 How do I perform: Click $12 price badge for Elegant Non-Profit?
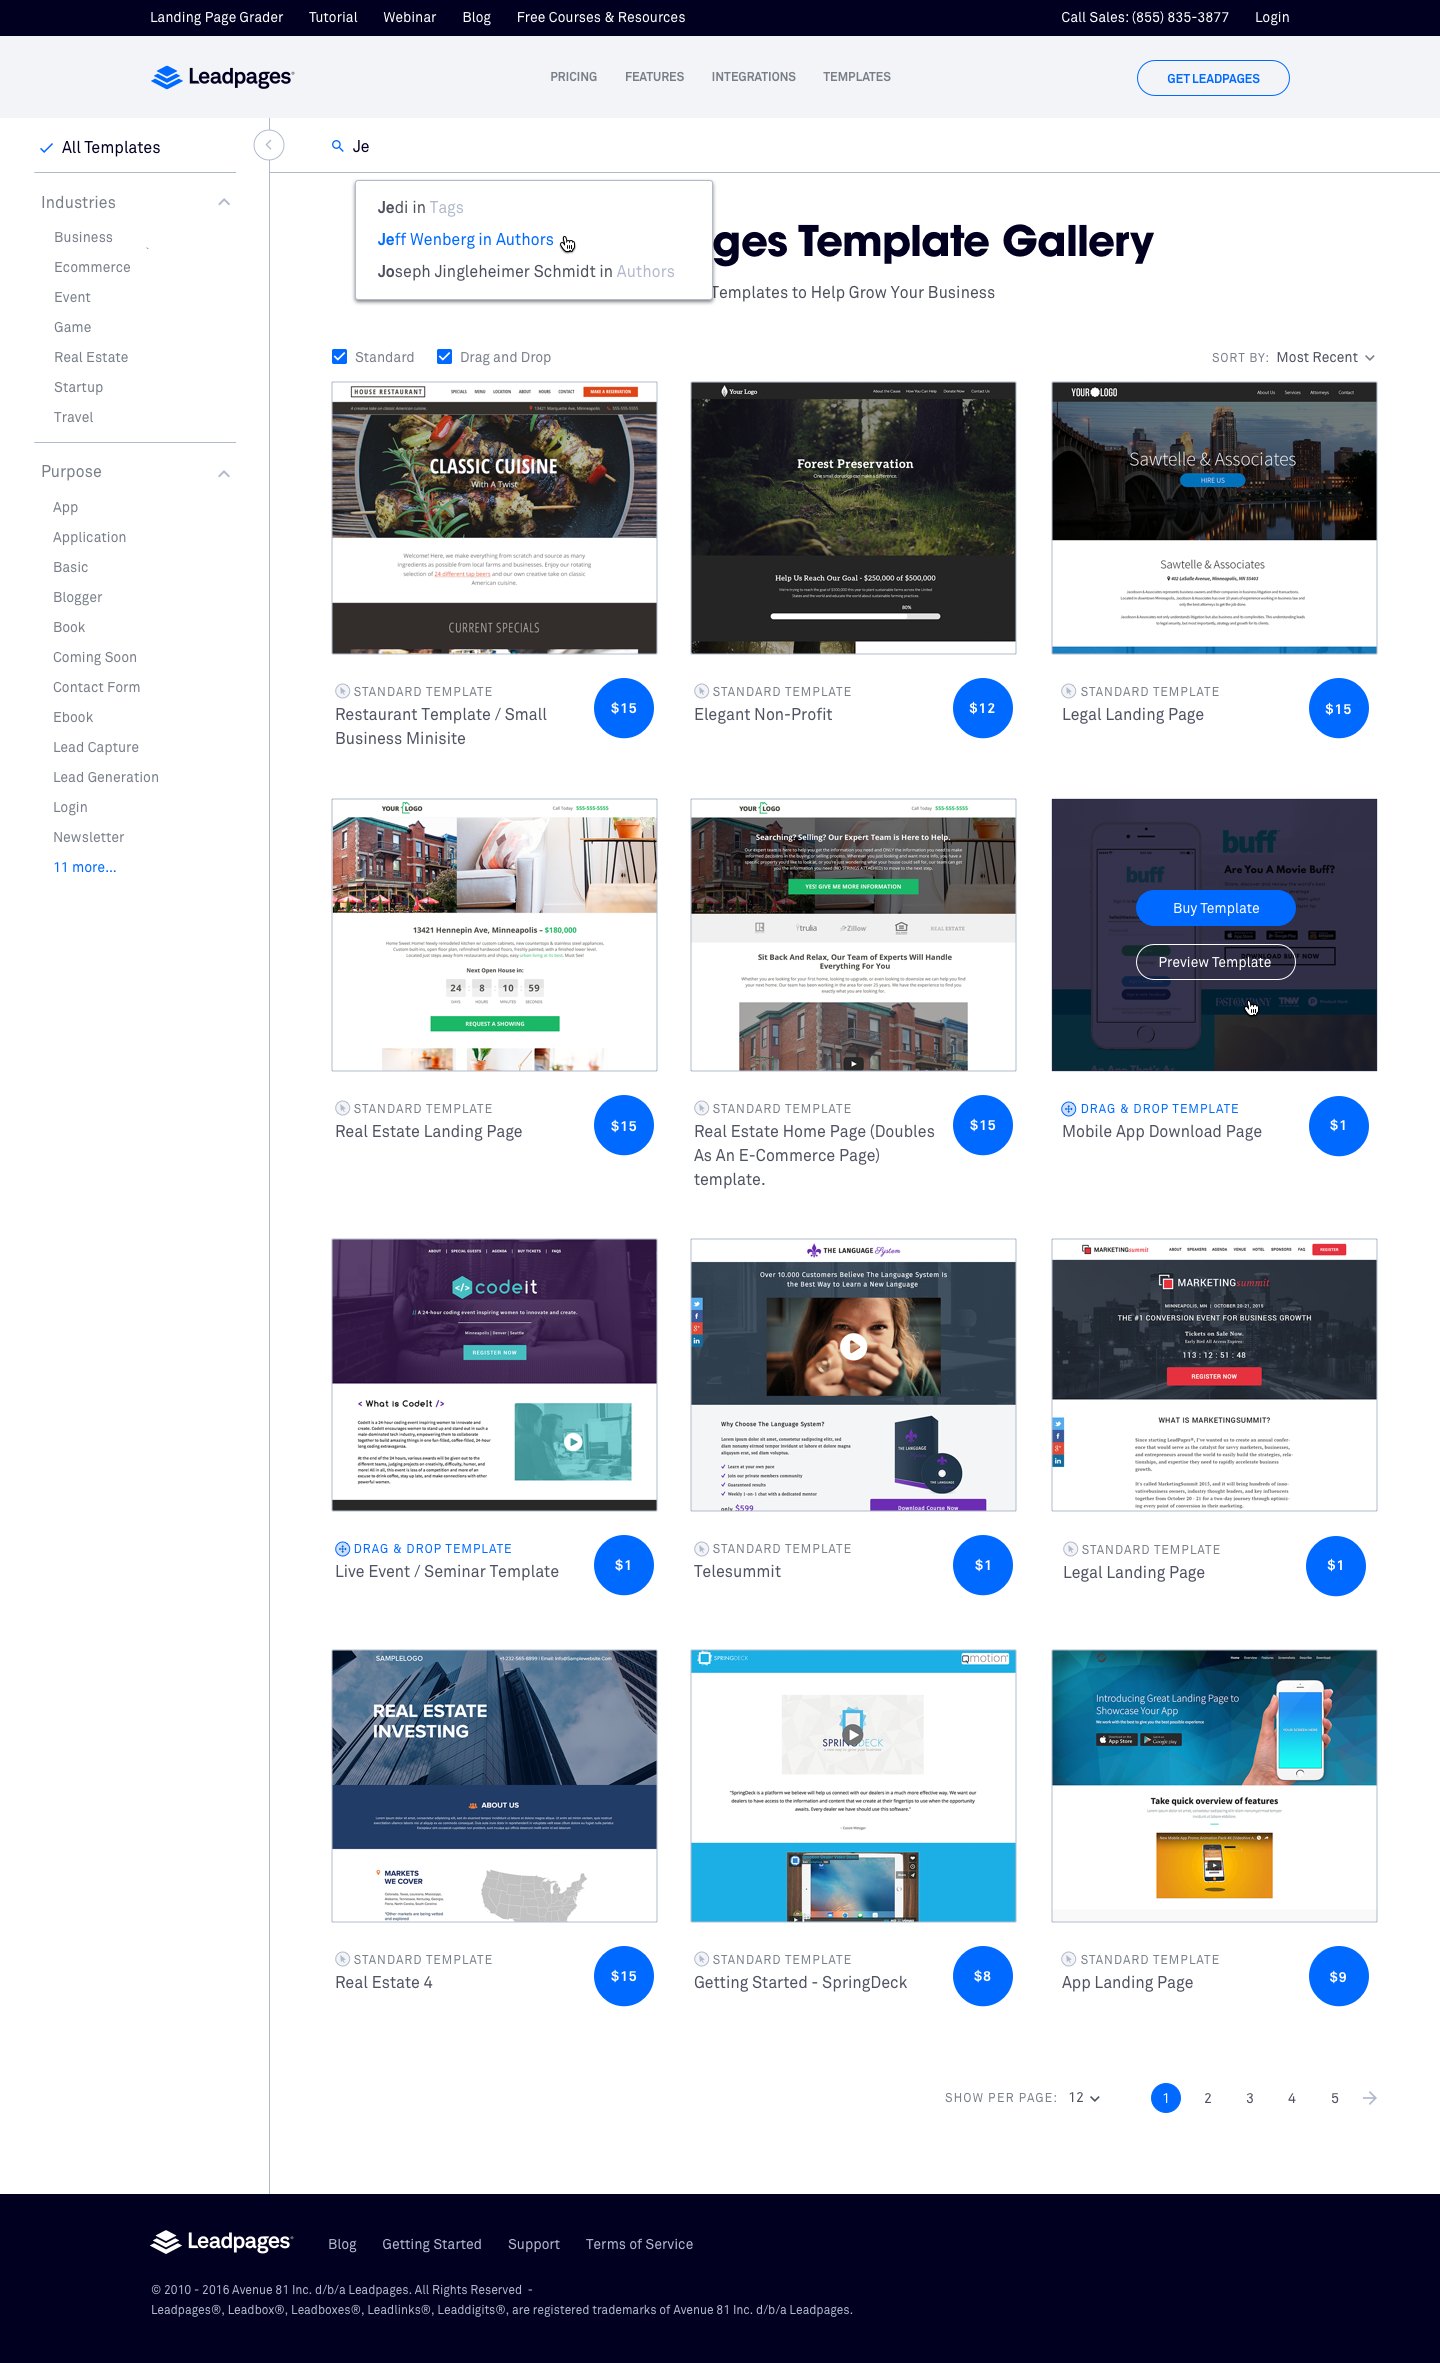[x=983, y=708]
